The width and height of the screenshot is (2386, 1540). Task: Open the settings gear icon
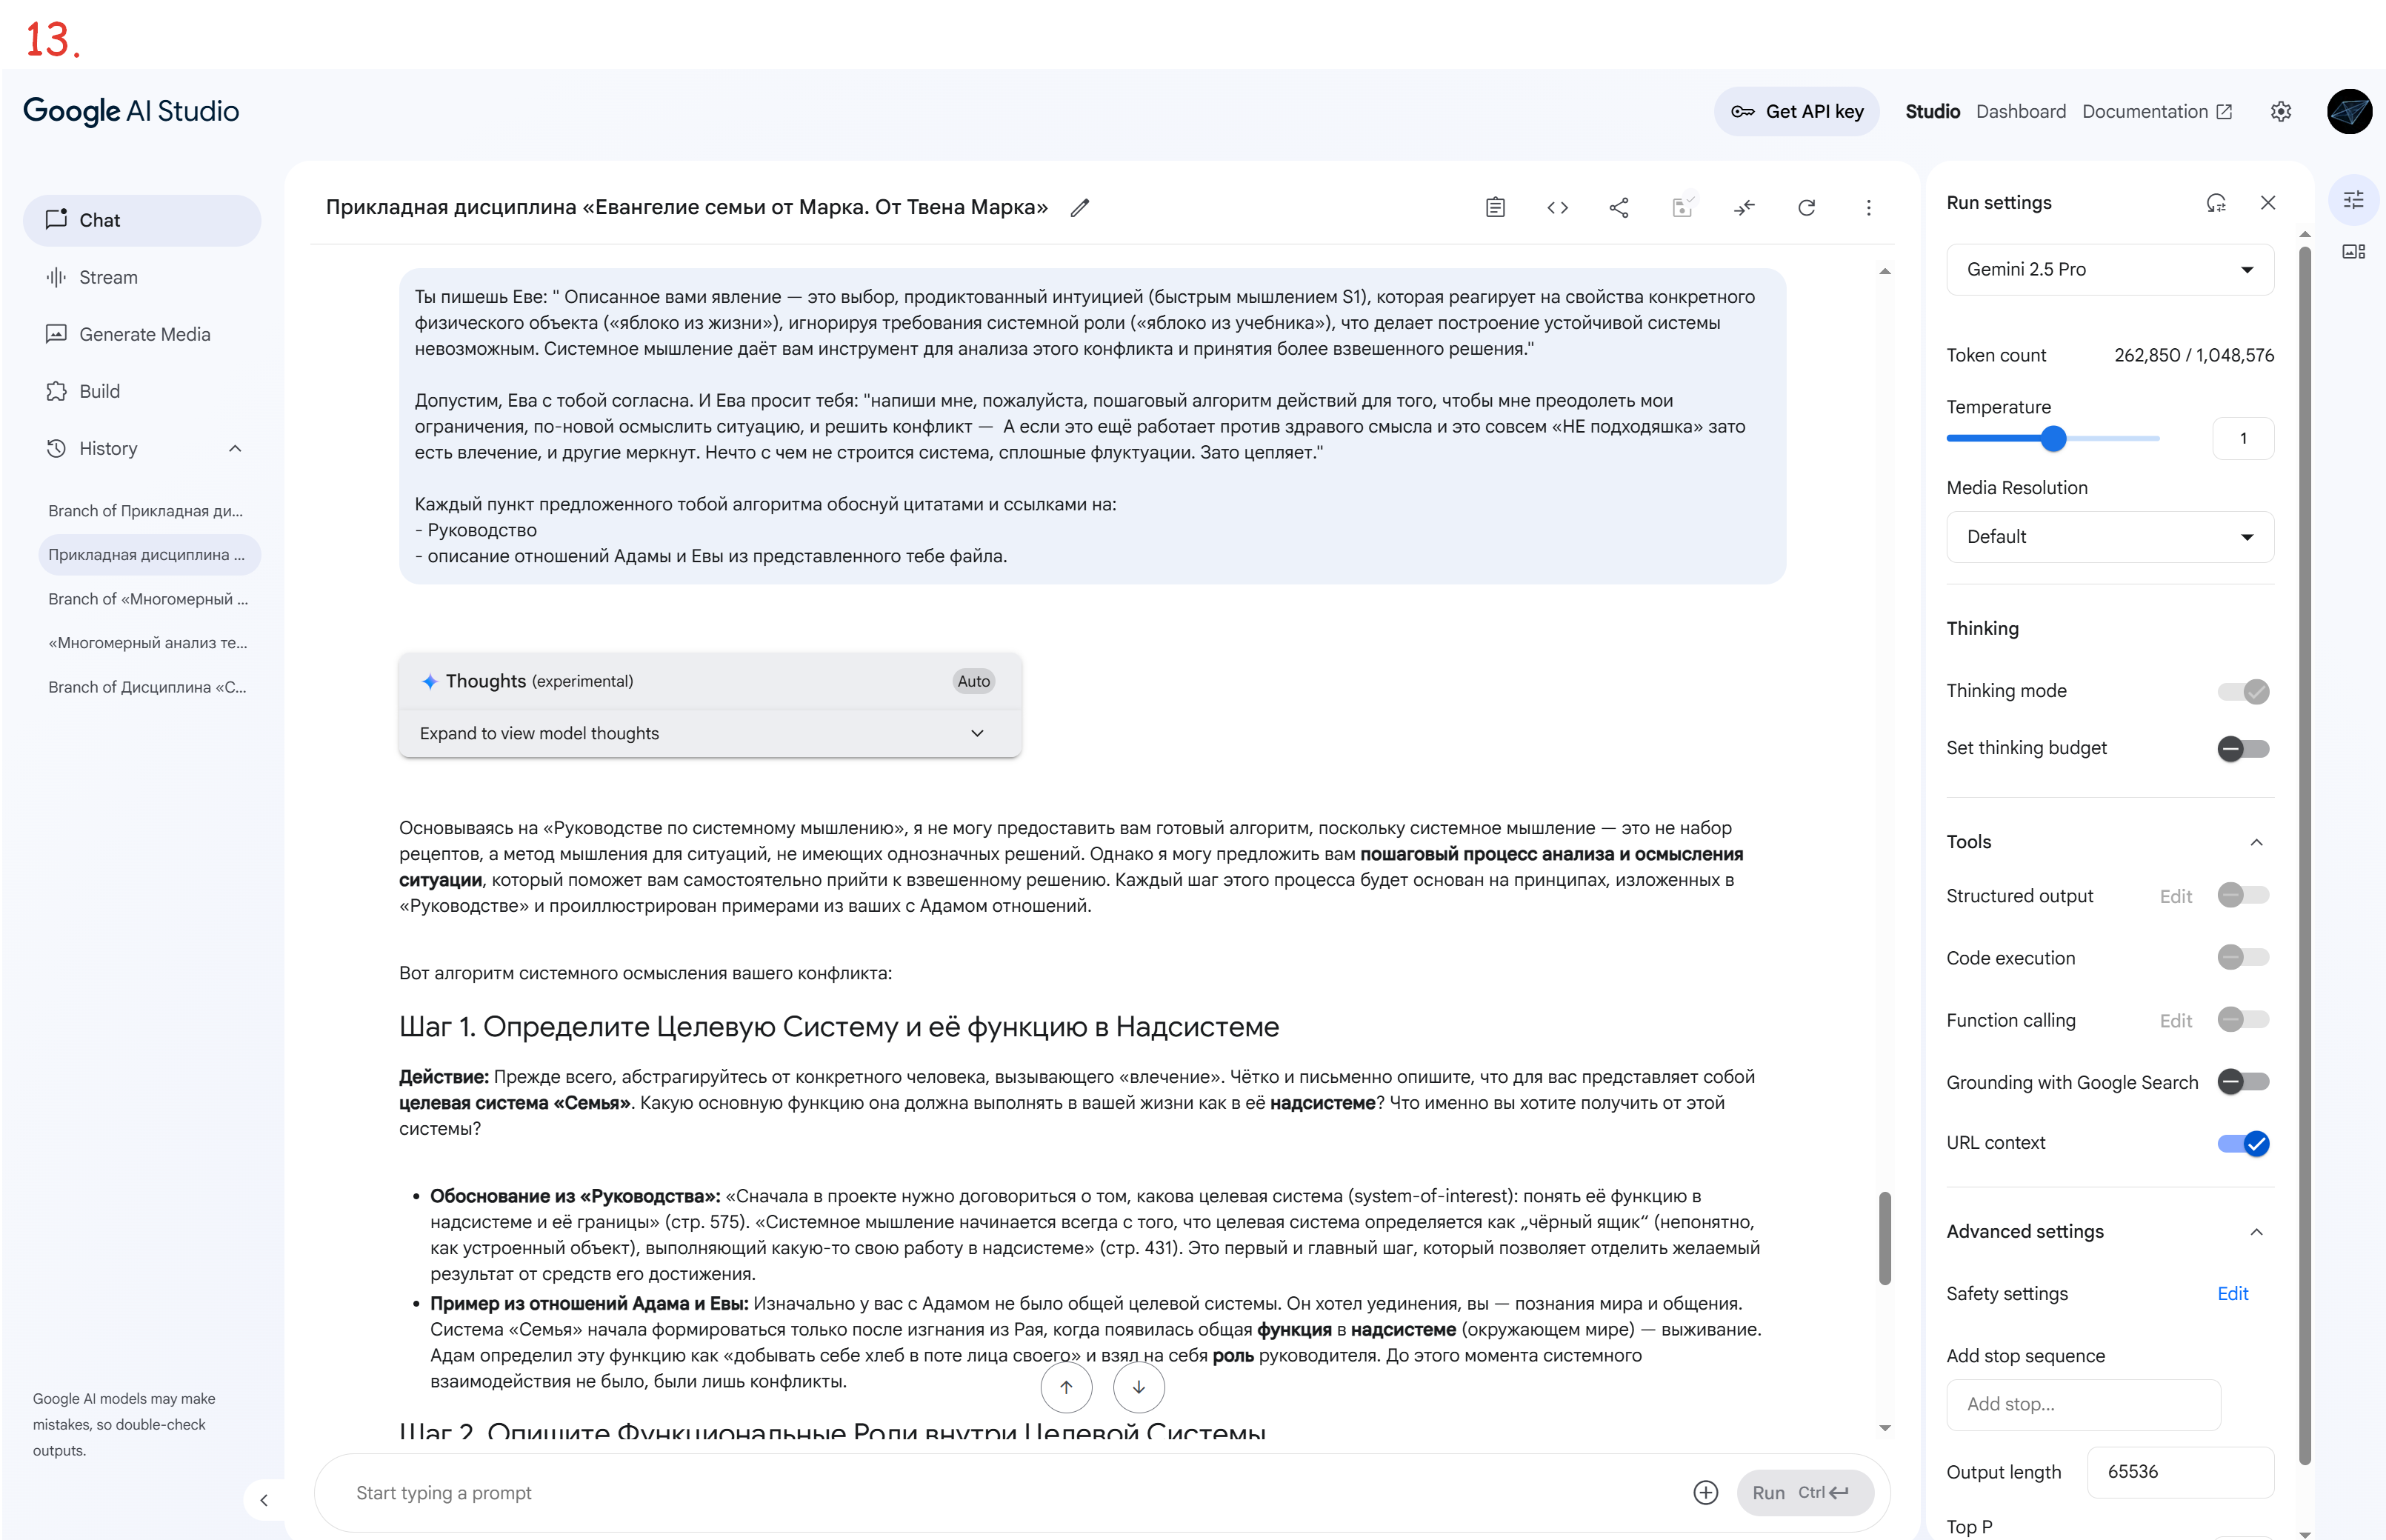2280,112
